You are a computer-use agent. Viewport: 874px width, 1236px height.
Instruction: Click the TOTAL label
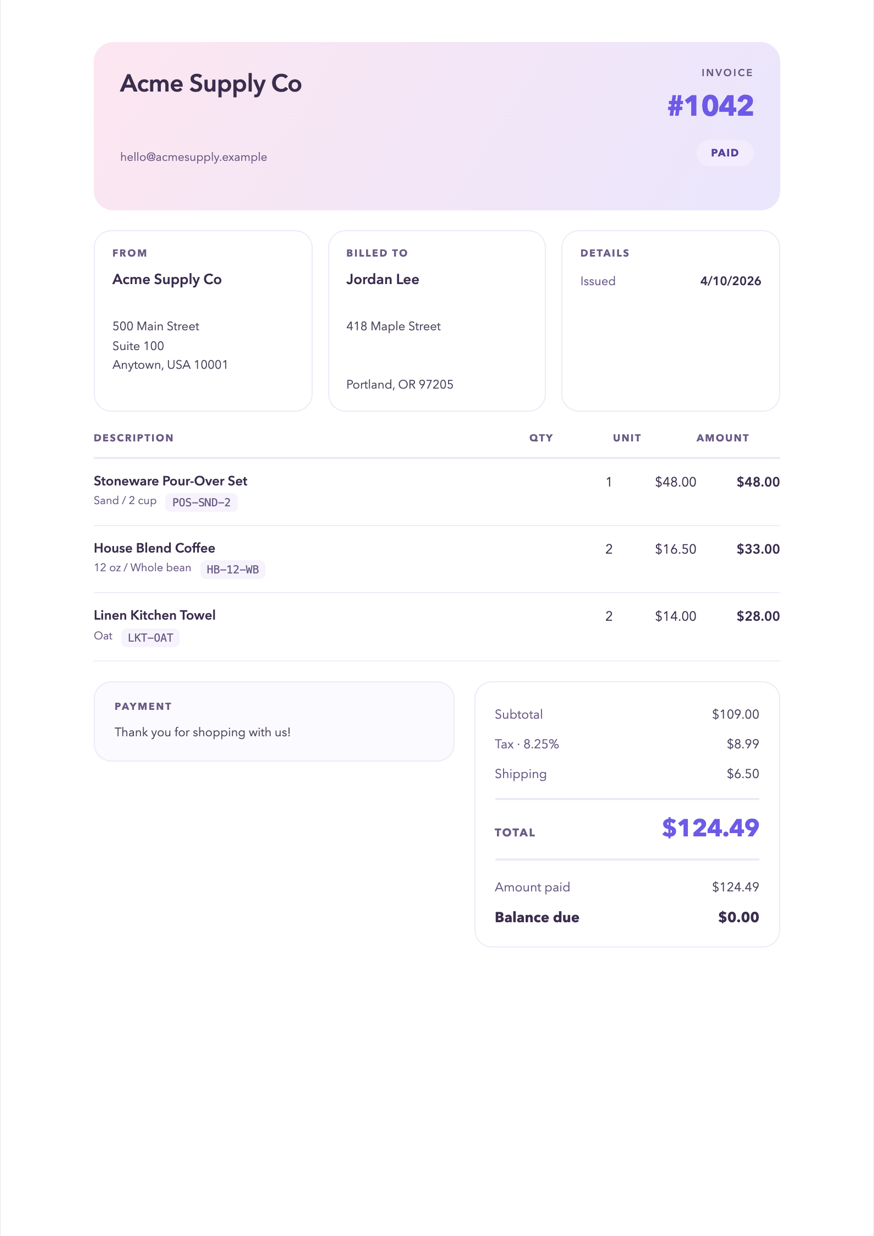[515, 832]
